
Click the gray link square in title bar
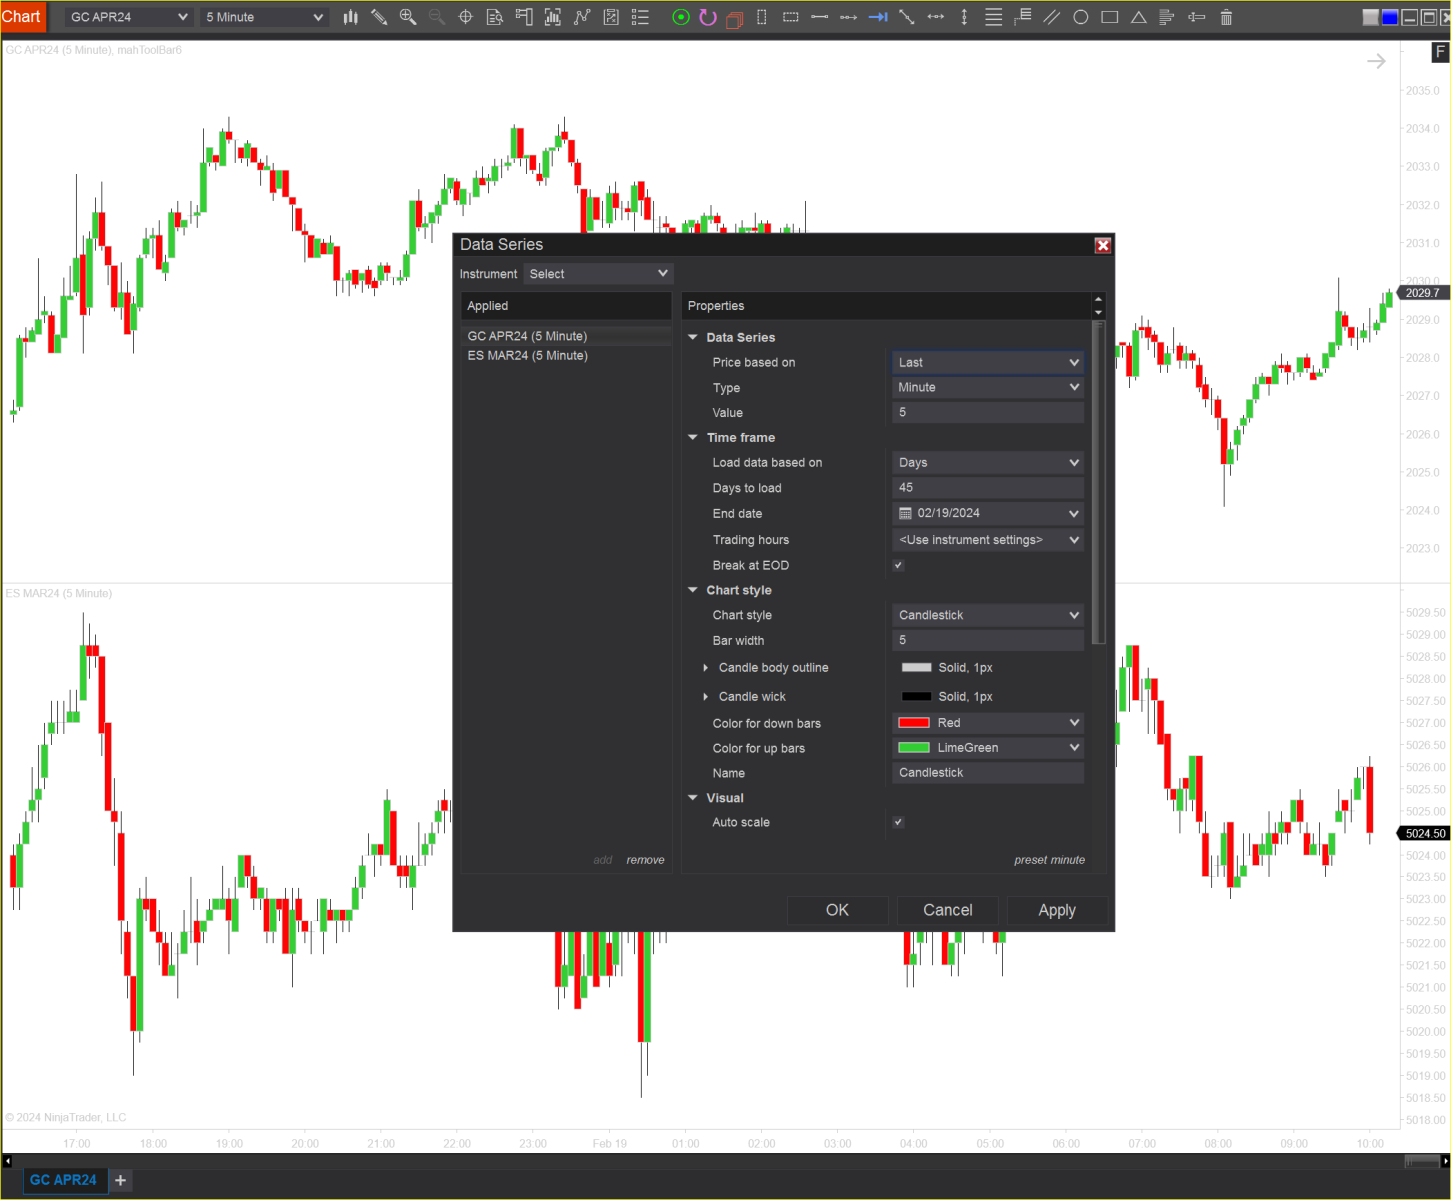coord(1371,17)
